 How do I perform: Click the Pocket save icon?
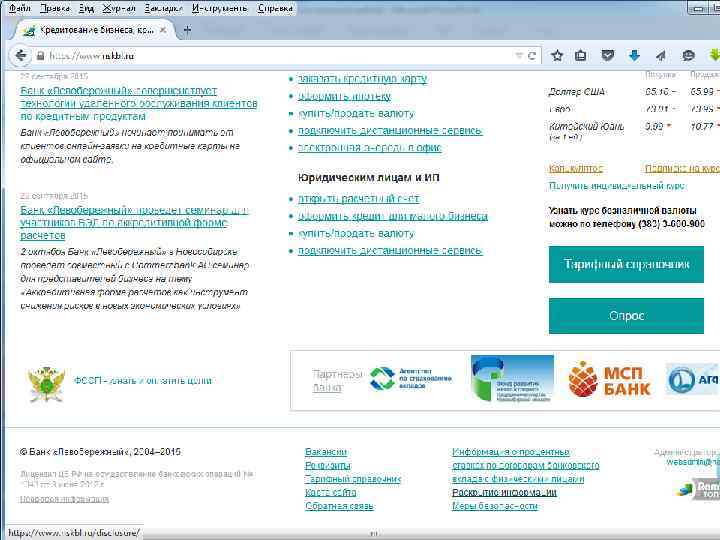608,56
